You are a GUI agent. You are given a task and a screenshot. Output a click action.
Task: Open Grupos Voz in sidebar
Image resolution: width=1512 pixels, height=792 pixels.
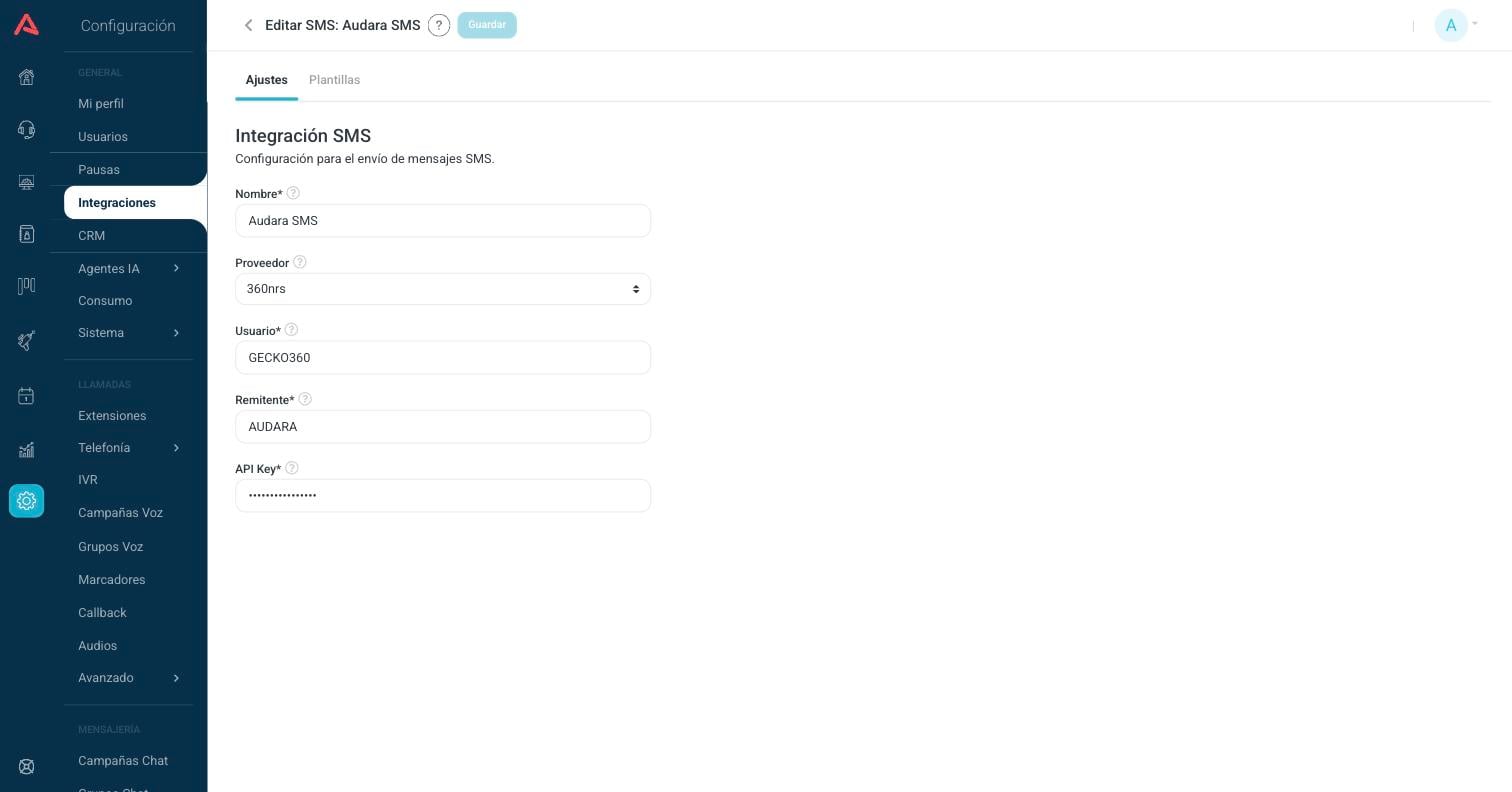click(x=110, y=547)
